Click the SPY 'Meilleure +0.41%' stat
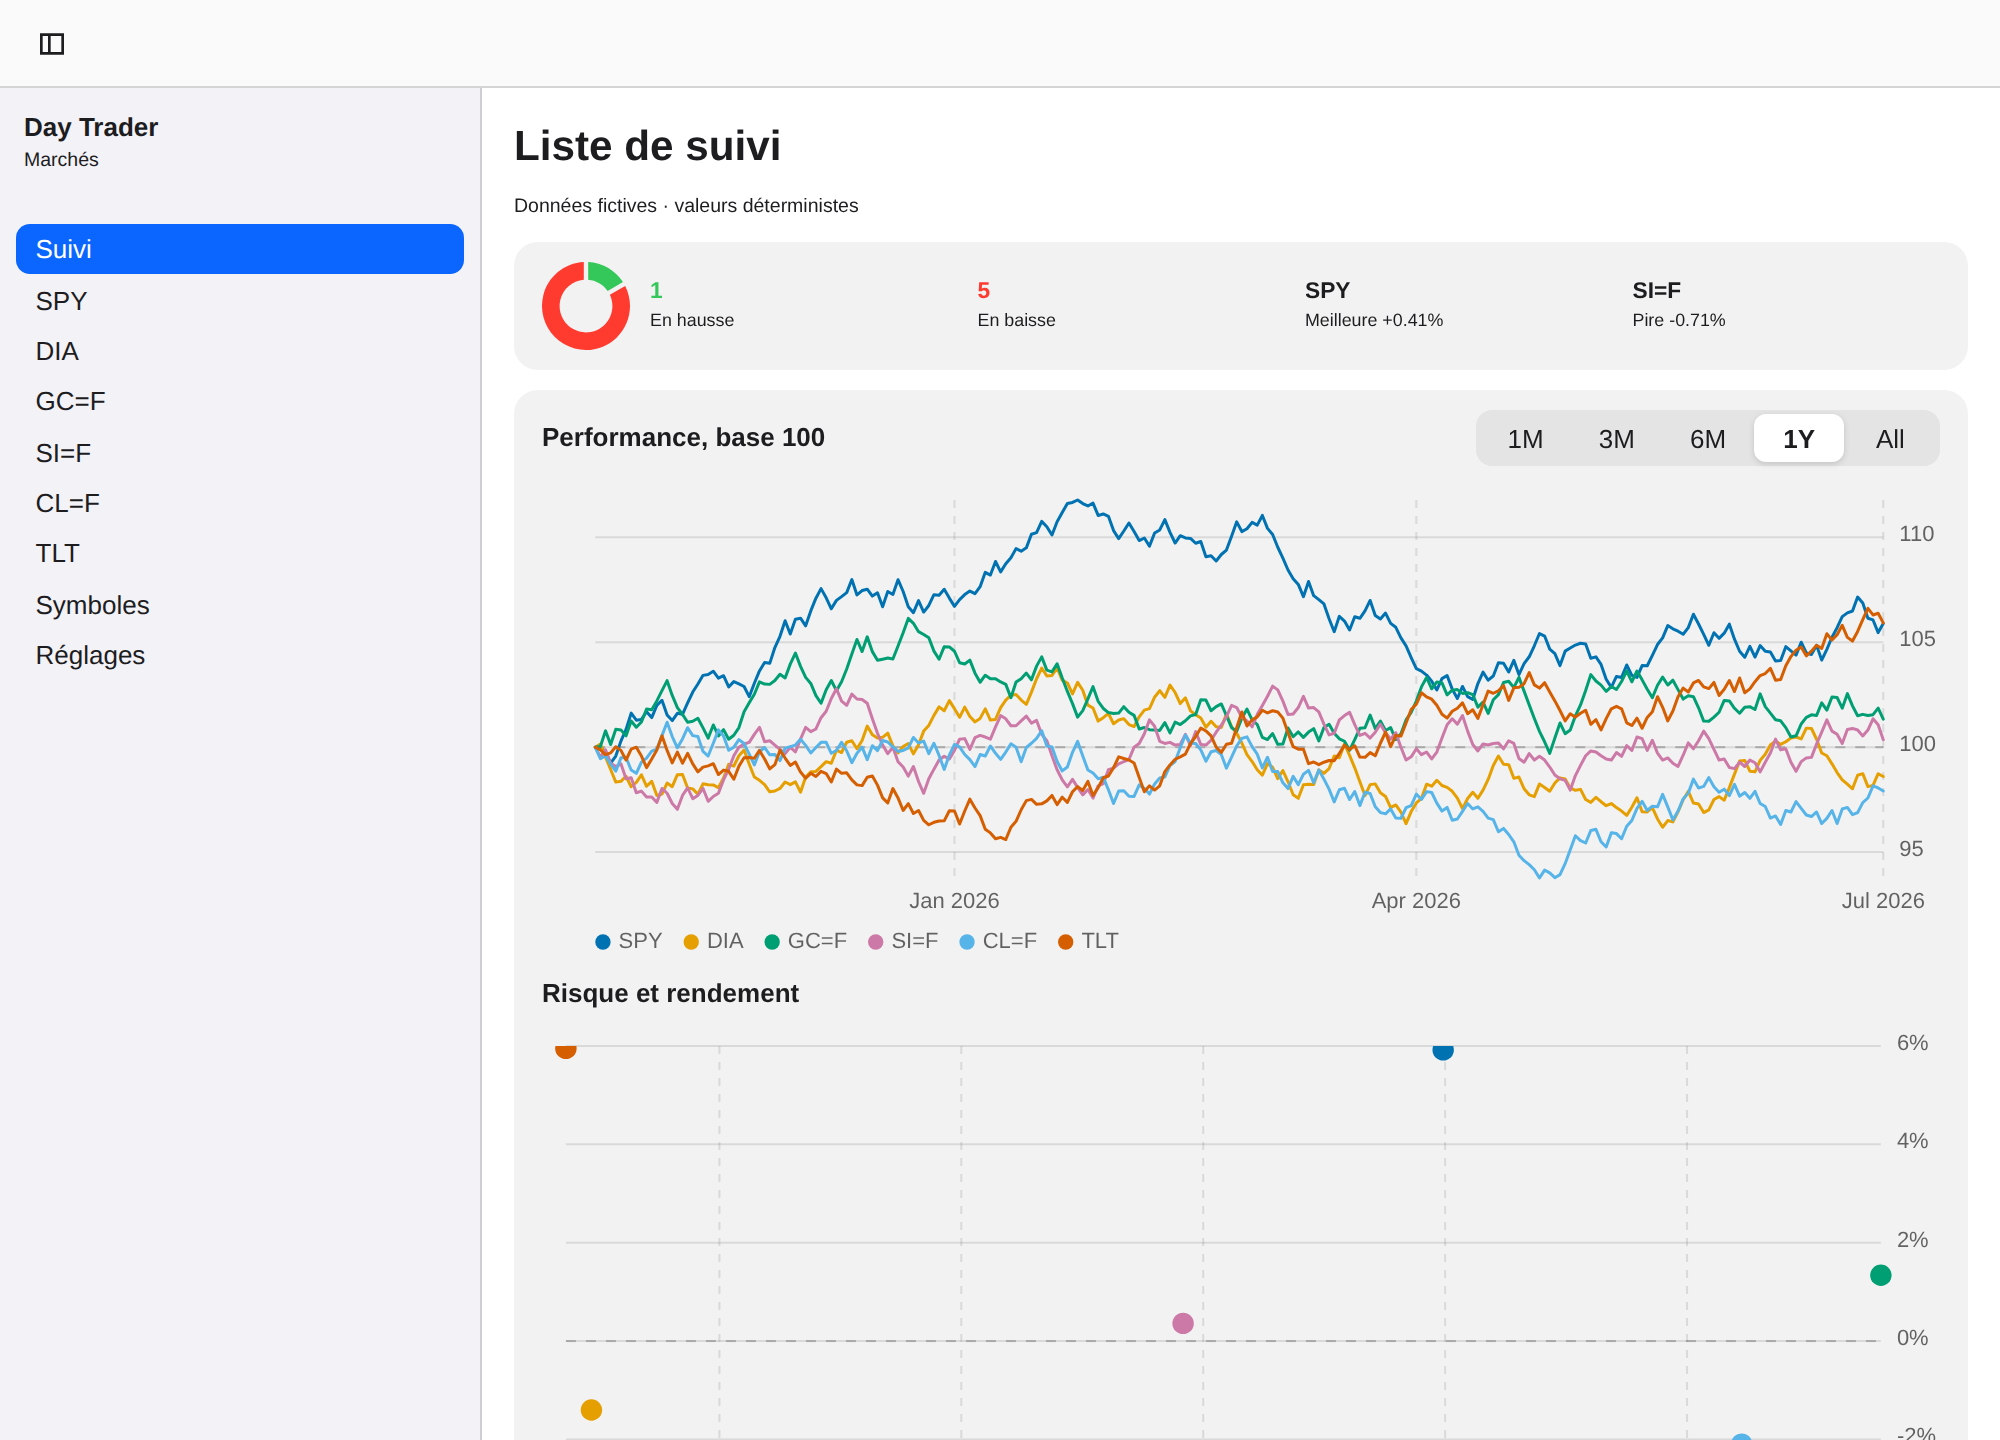 click(1374, 305)
